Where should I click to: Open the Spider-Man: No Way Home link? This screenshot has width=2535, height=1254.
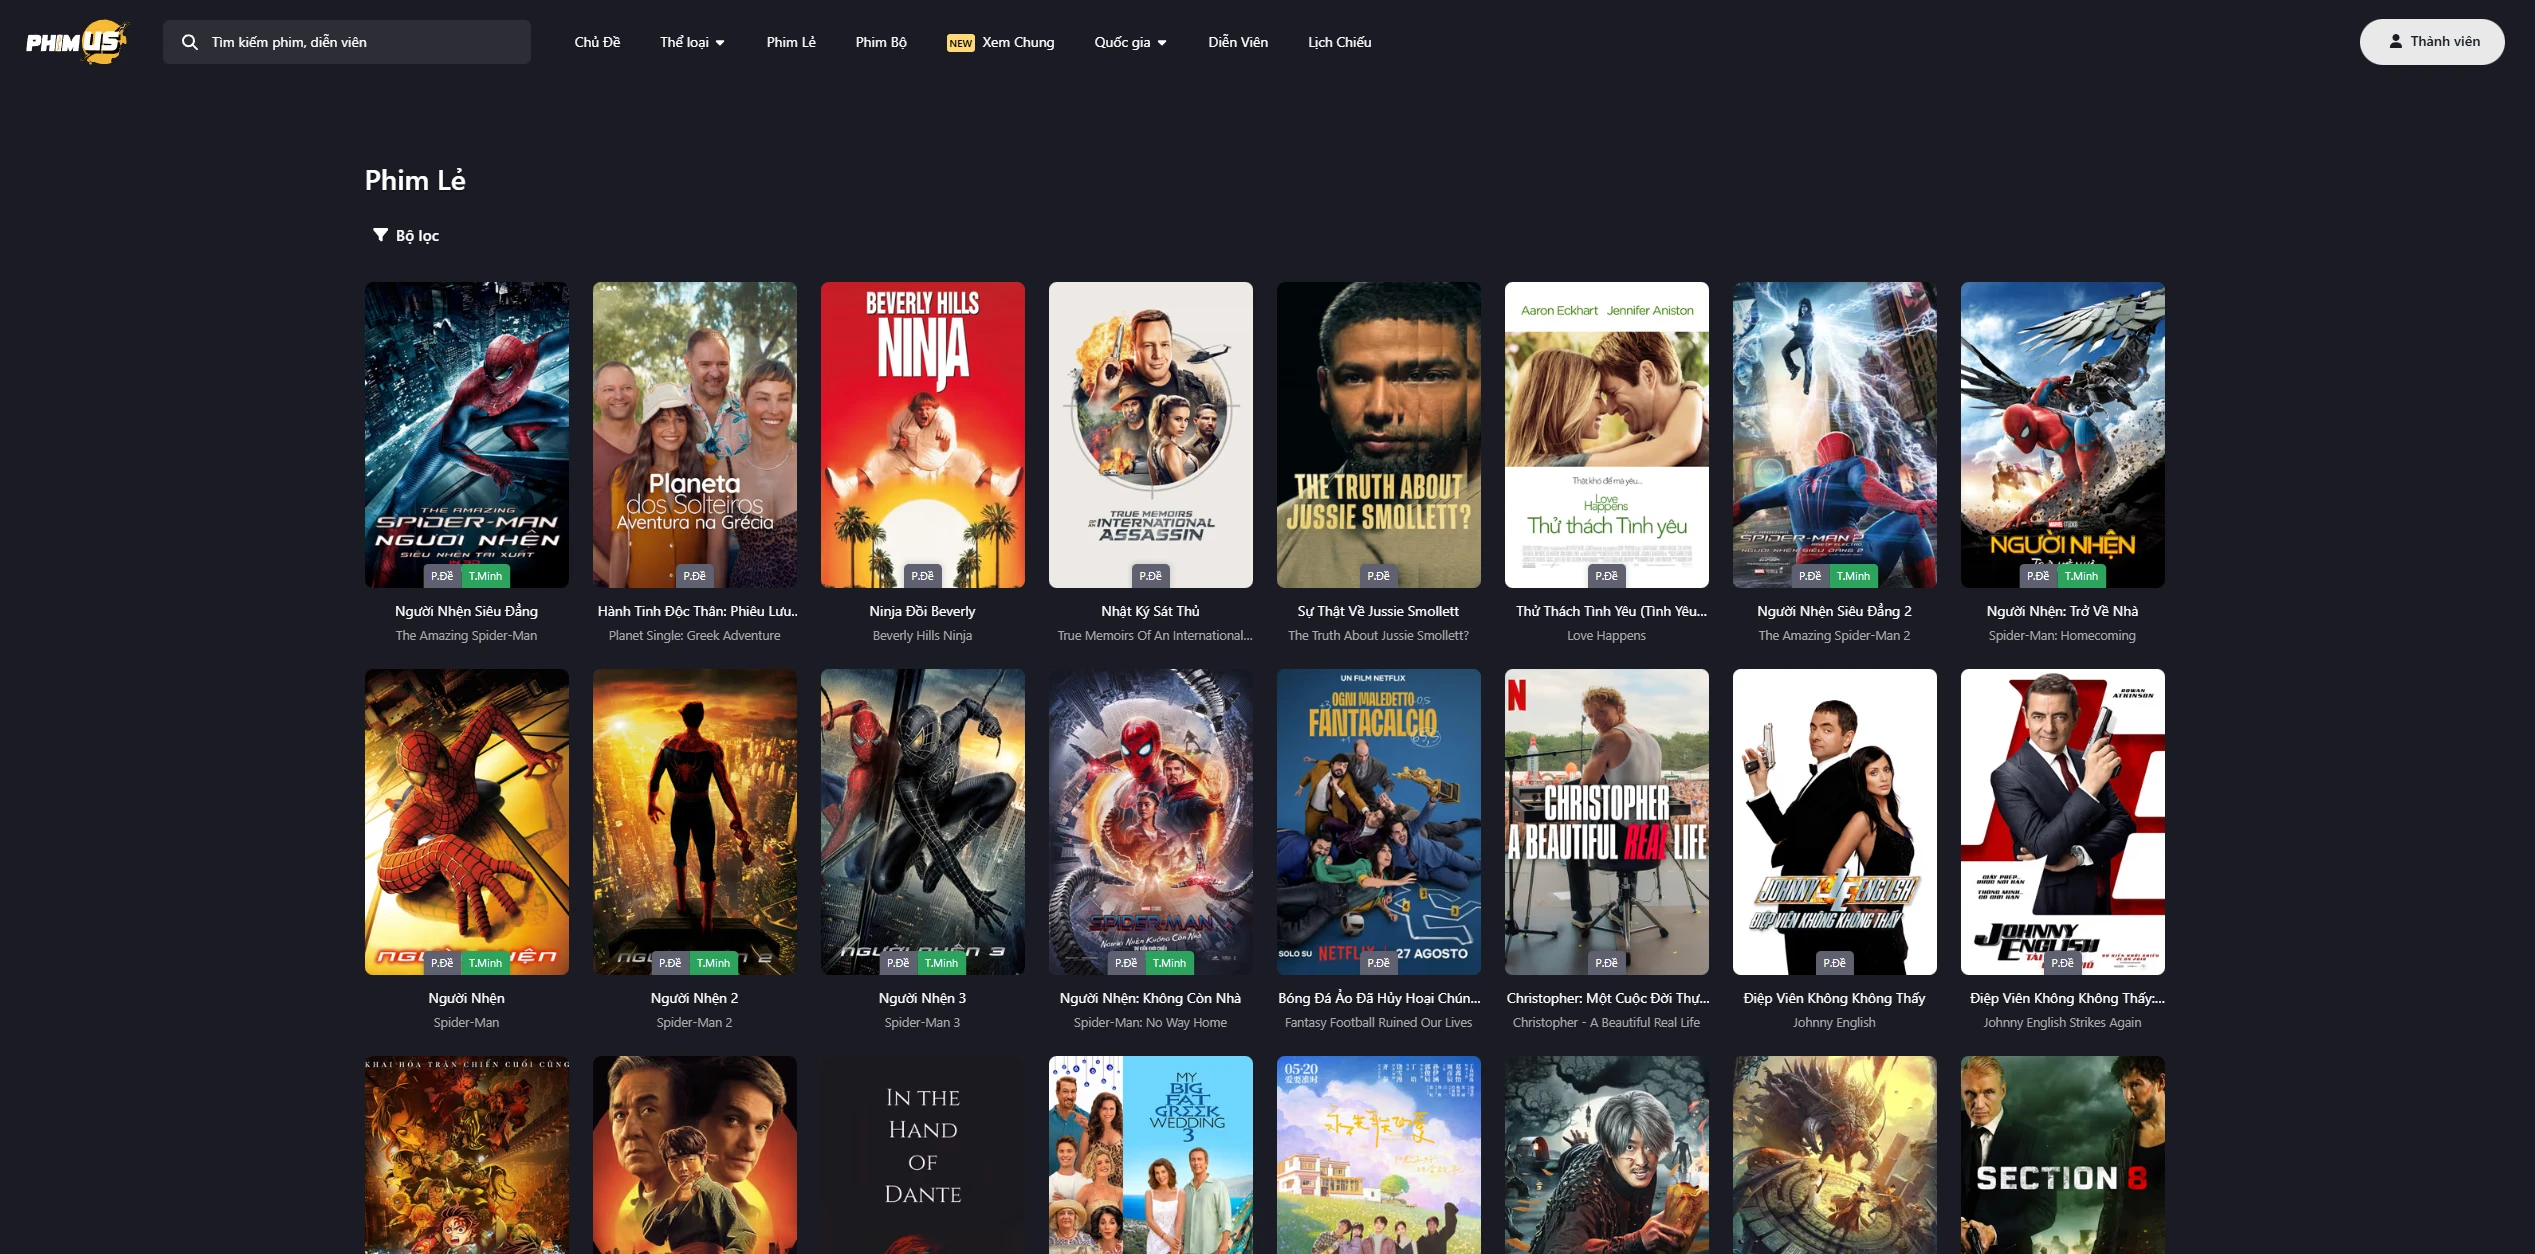coord(1150,997)
